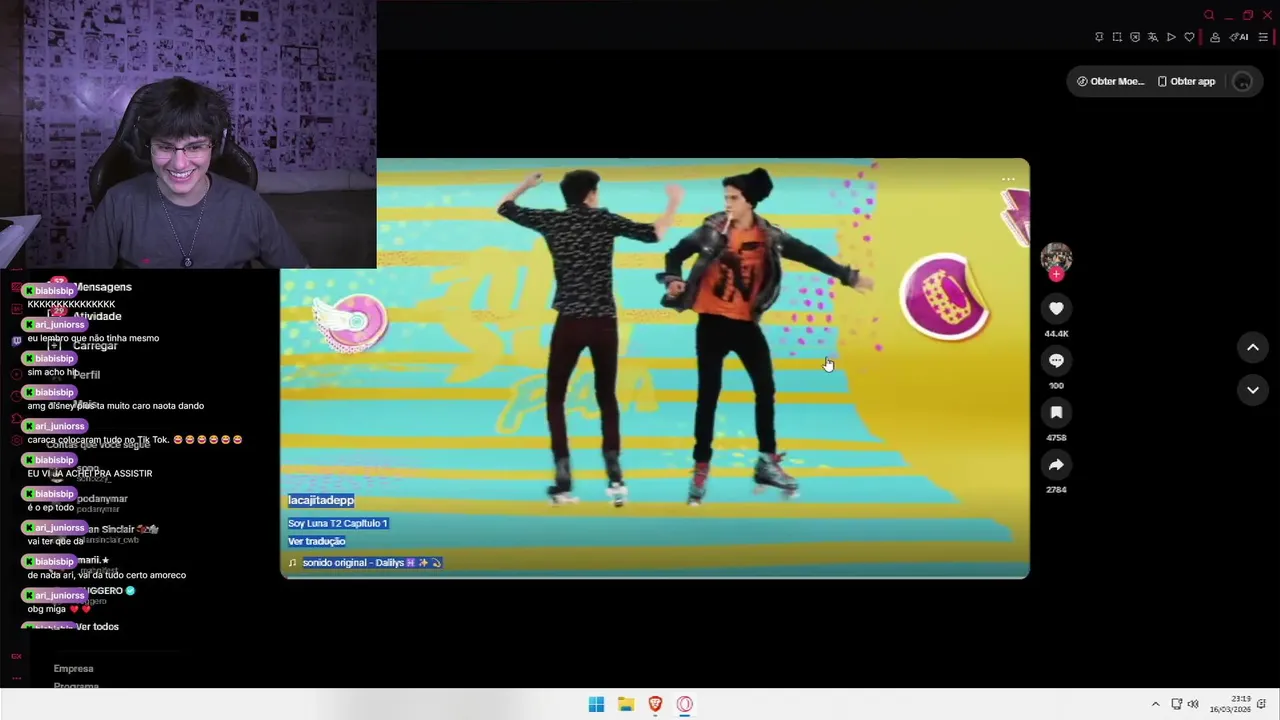Click the 100 comments count

tap(1056, 386)
